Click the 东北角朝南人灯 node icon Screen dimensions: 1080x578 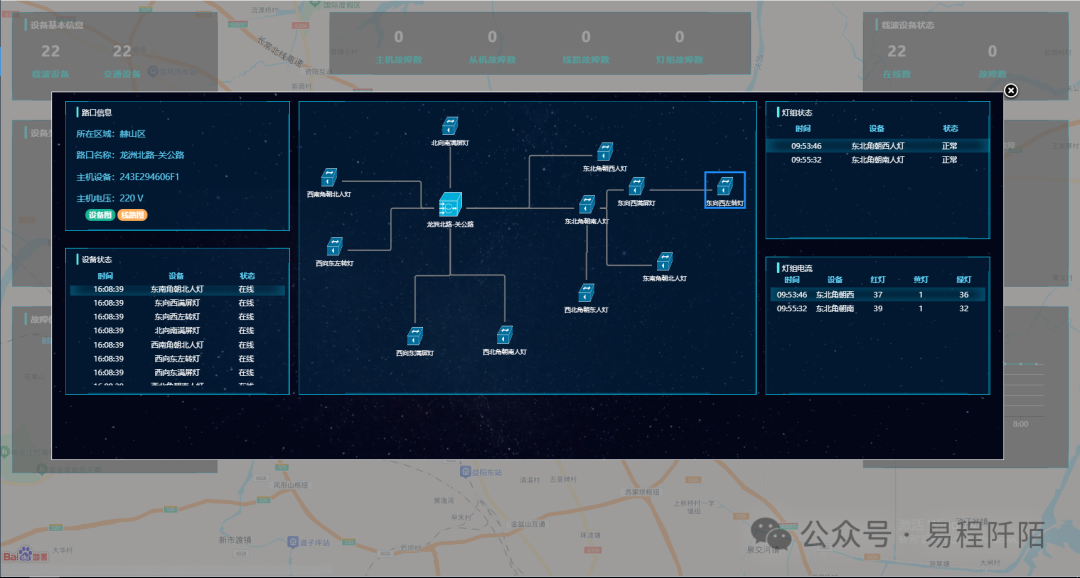[586, 204]
